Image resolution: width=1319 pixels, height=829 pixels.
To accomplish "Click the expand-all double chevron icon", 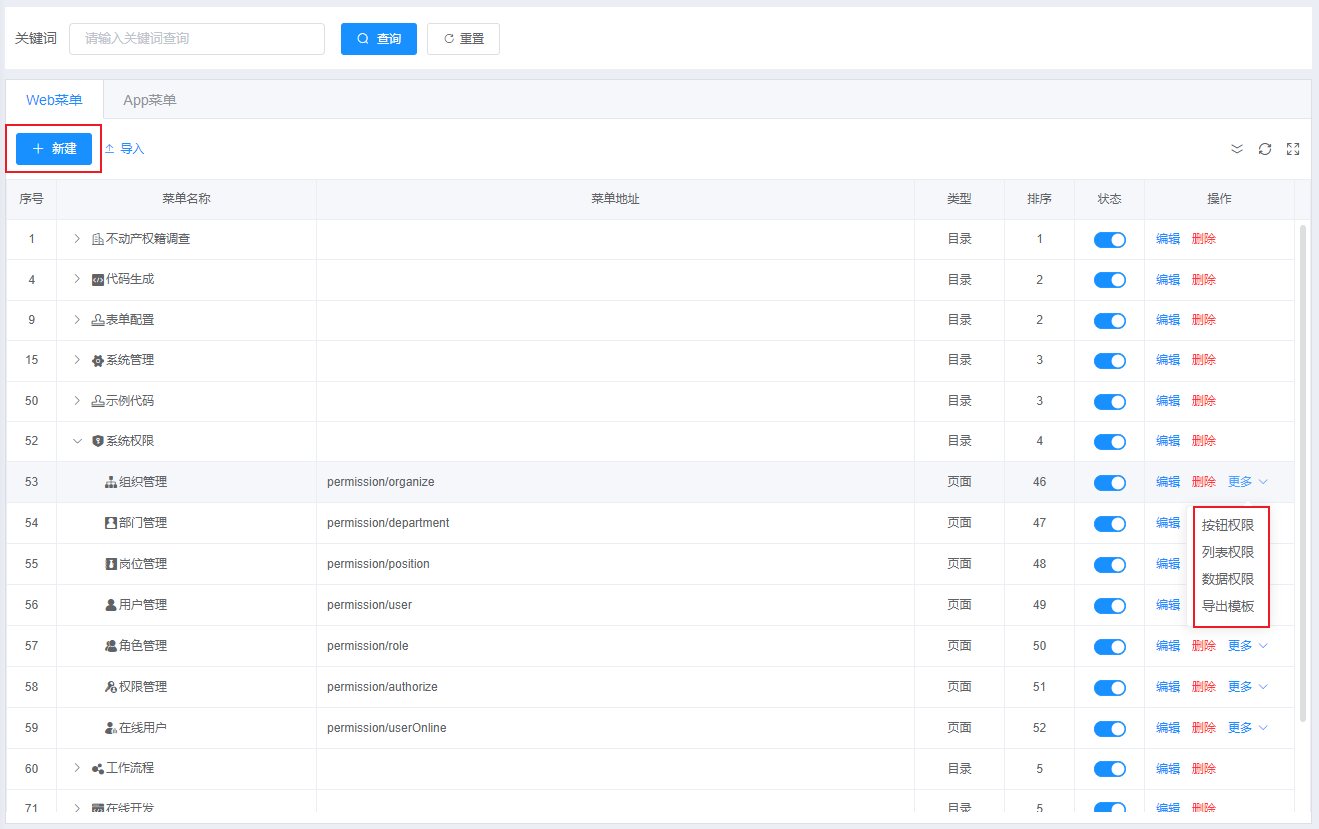I will pos(1237,149).
